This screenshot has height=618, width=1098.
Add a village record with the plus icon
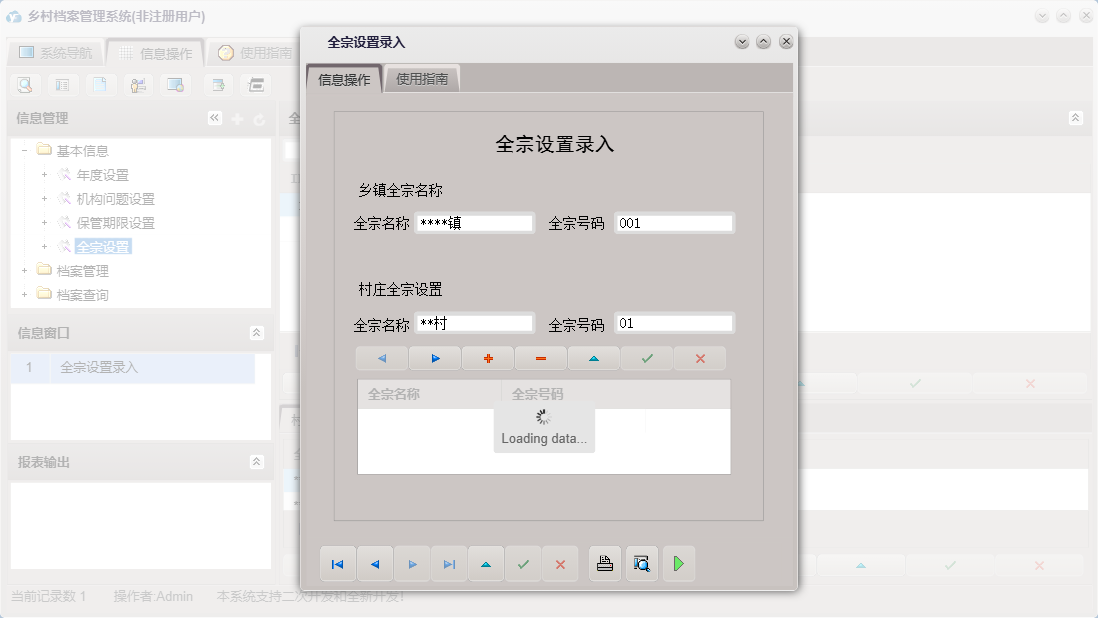click(x=487, y=358)
